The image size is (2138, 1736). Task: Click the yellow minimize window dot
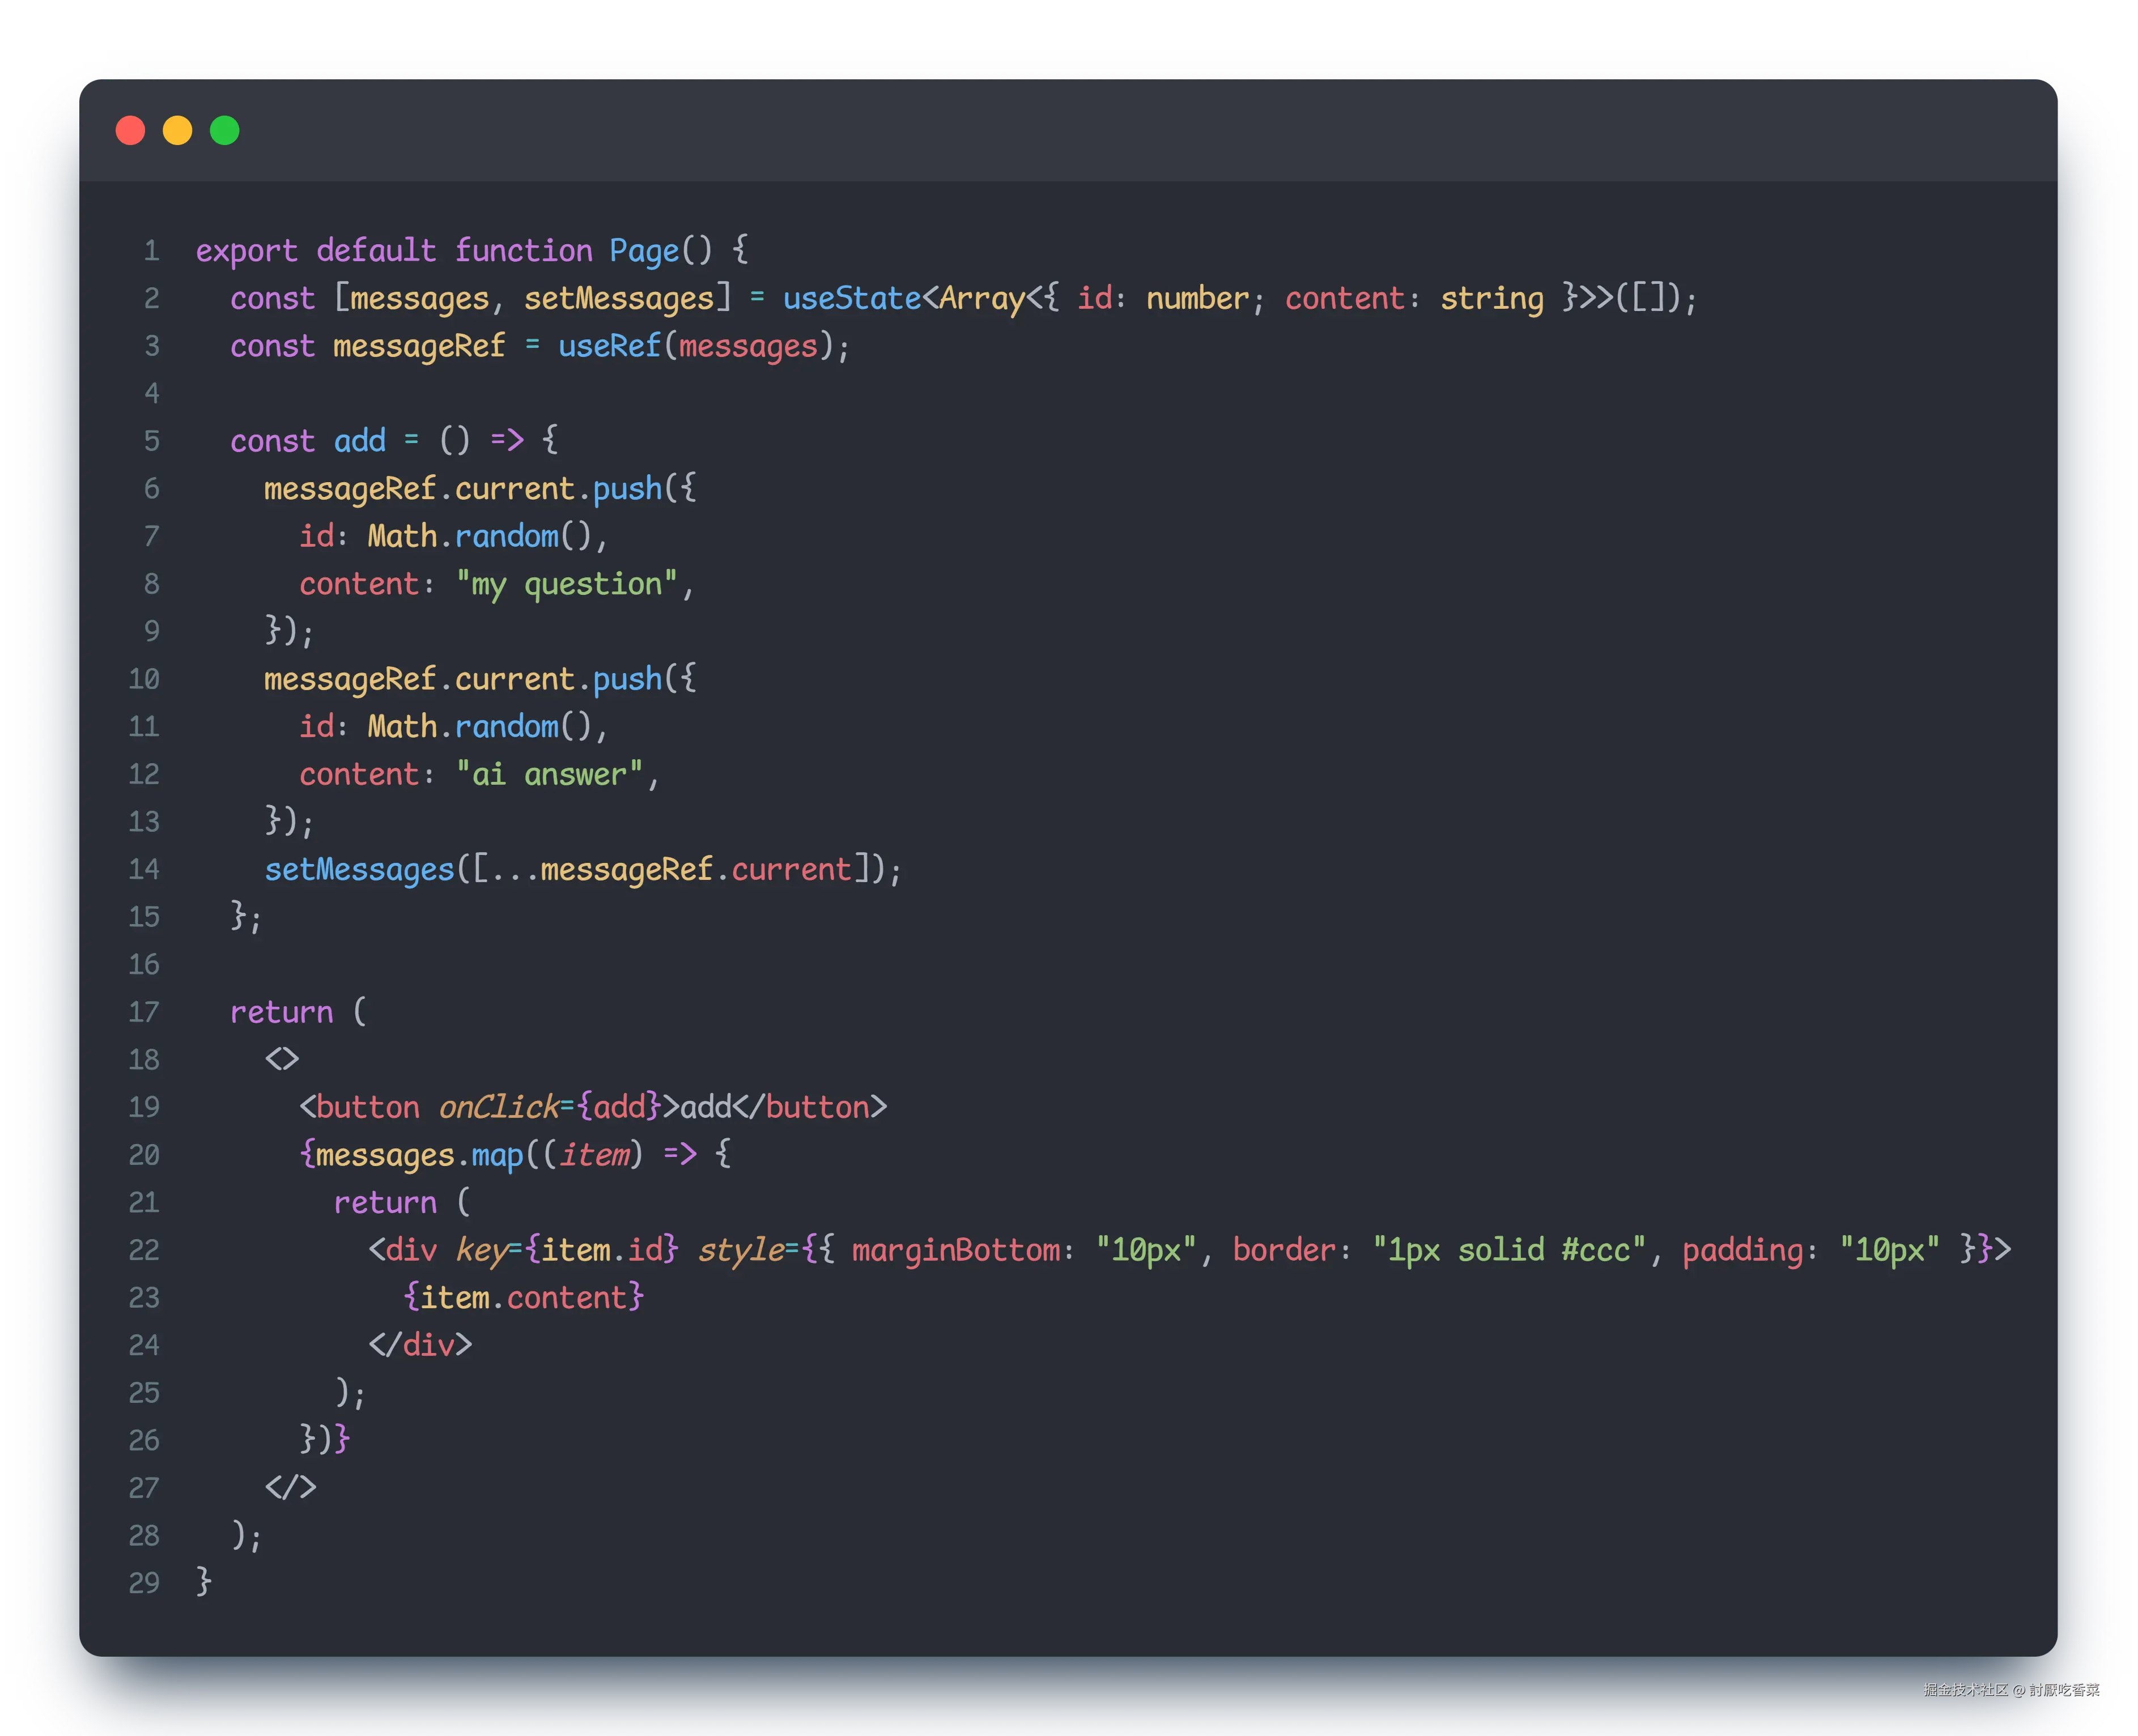(177, 130)
